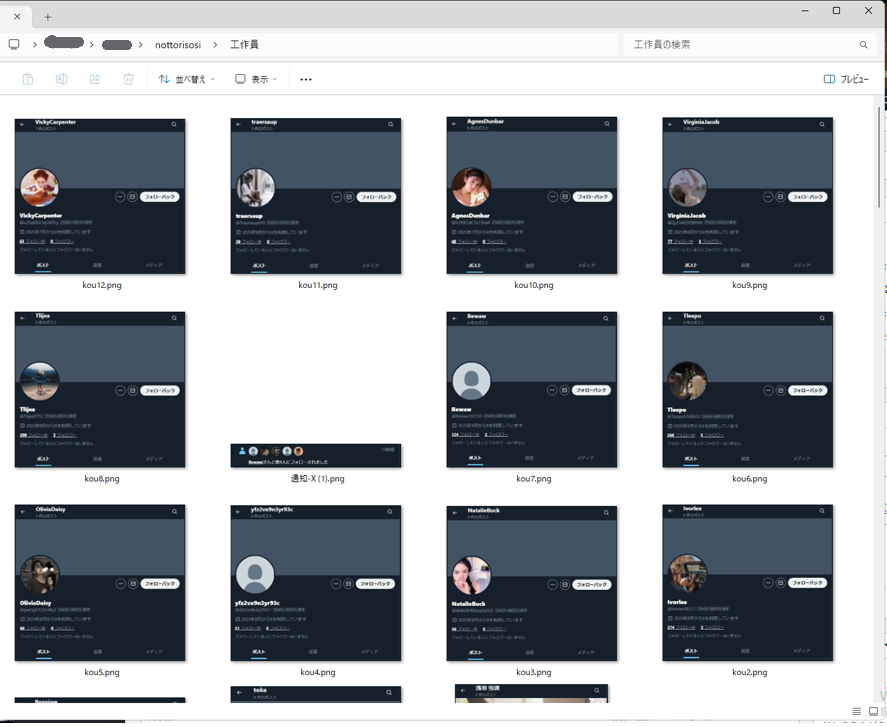Click the rename icon in the toolbar
This screenshot has height=727, width=887.
click(61, 79)
